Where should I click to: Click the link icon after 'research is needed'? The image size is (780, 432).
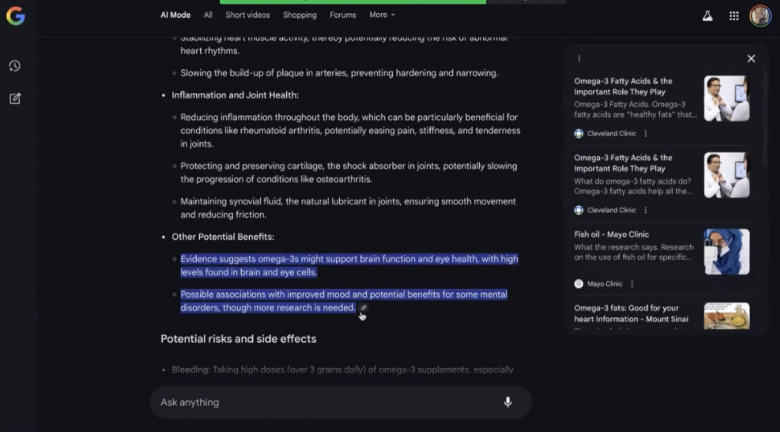click(x=364, y=308)
